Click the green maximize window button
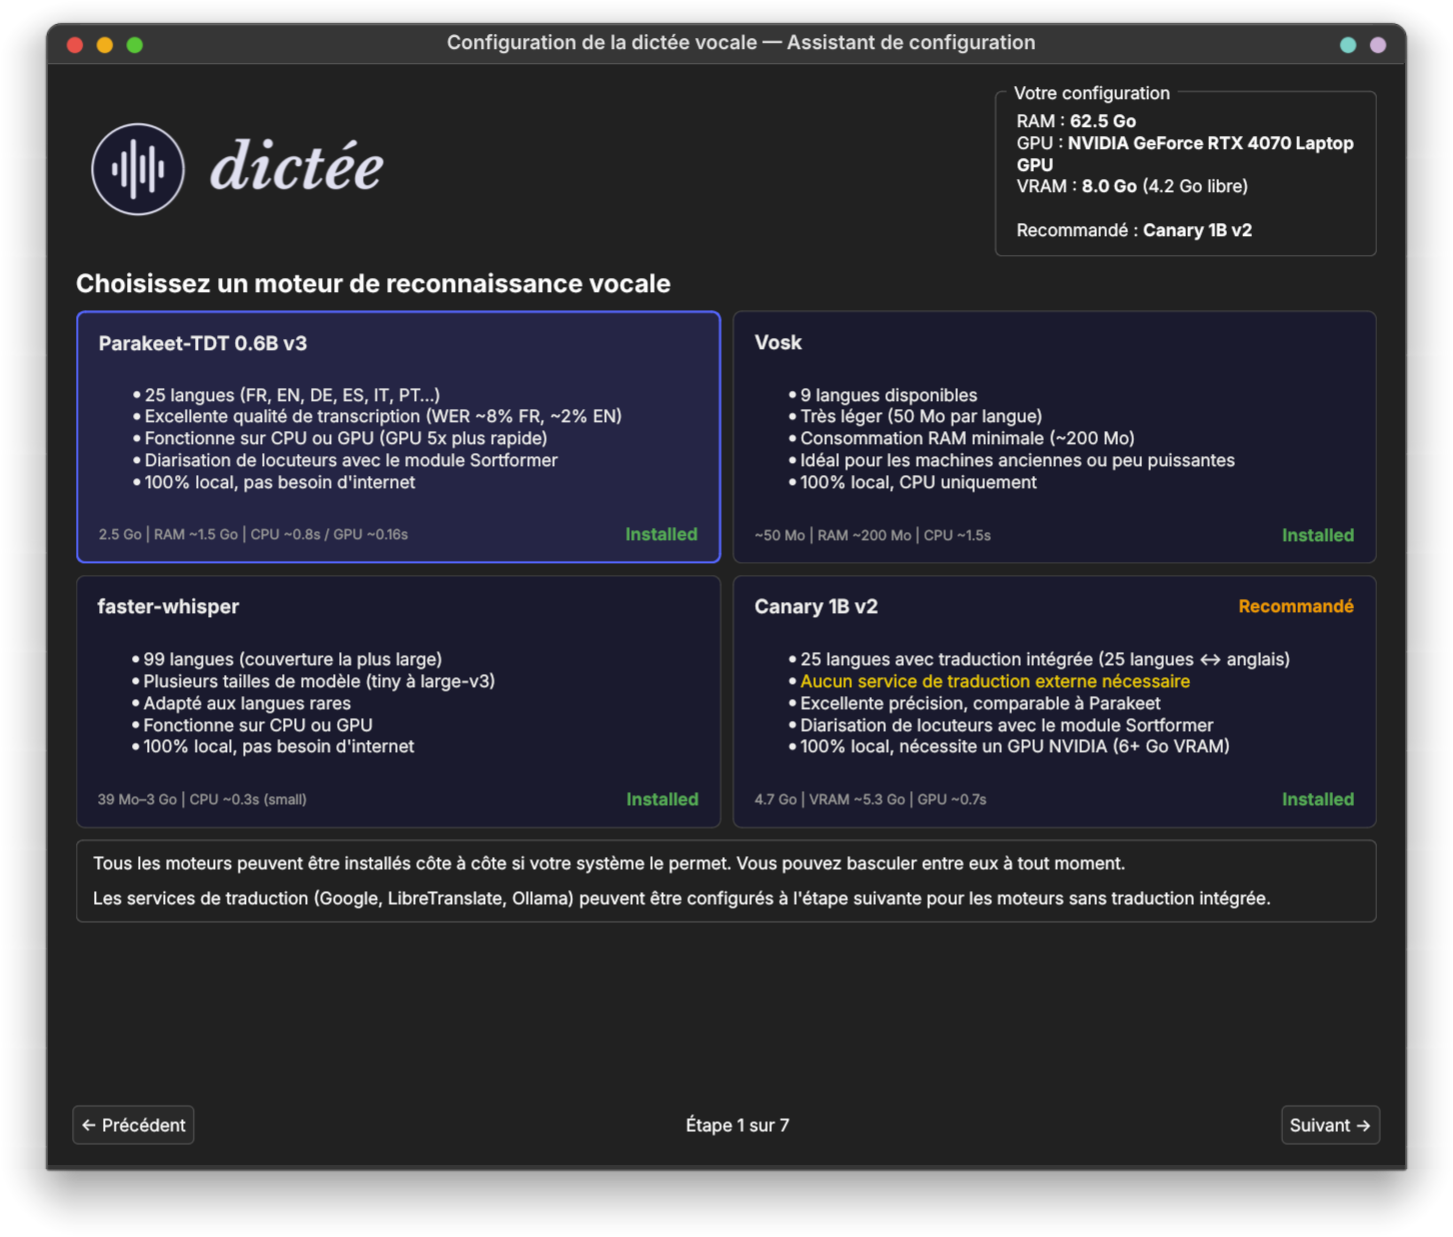Screen dimensions: 1453x1237 pyautogui.click(x=135, y=44)
